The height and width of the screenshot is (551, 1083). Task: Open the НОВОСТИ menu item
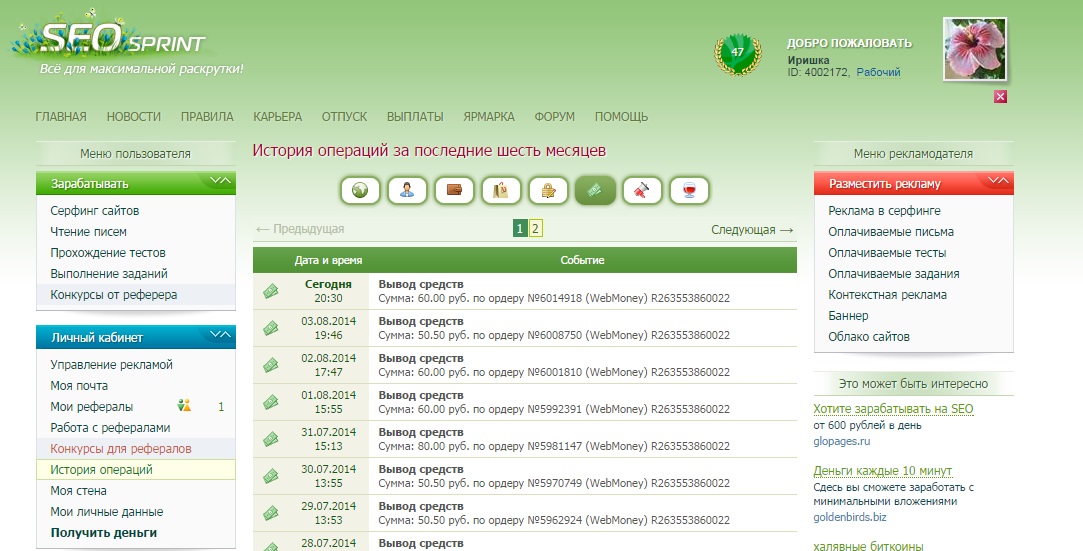[133, 117]
